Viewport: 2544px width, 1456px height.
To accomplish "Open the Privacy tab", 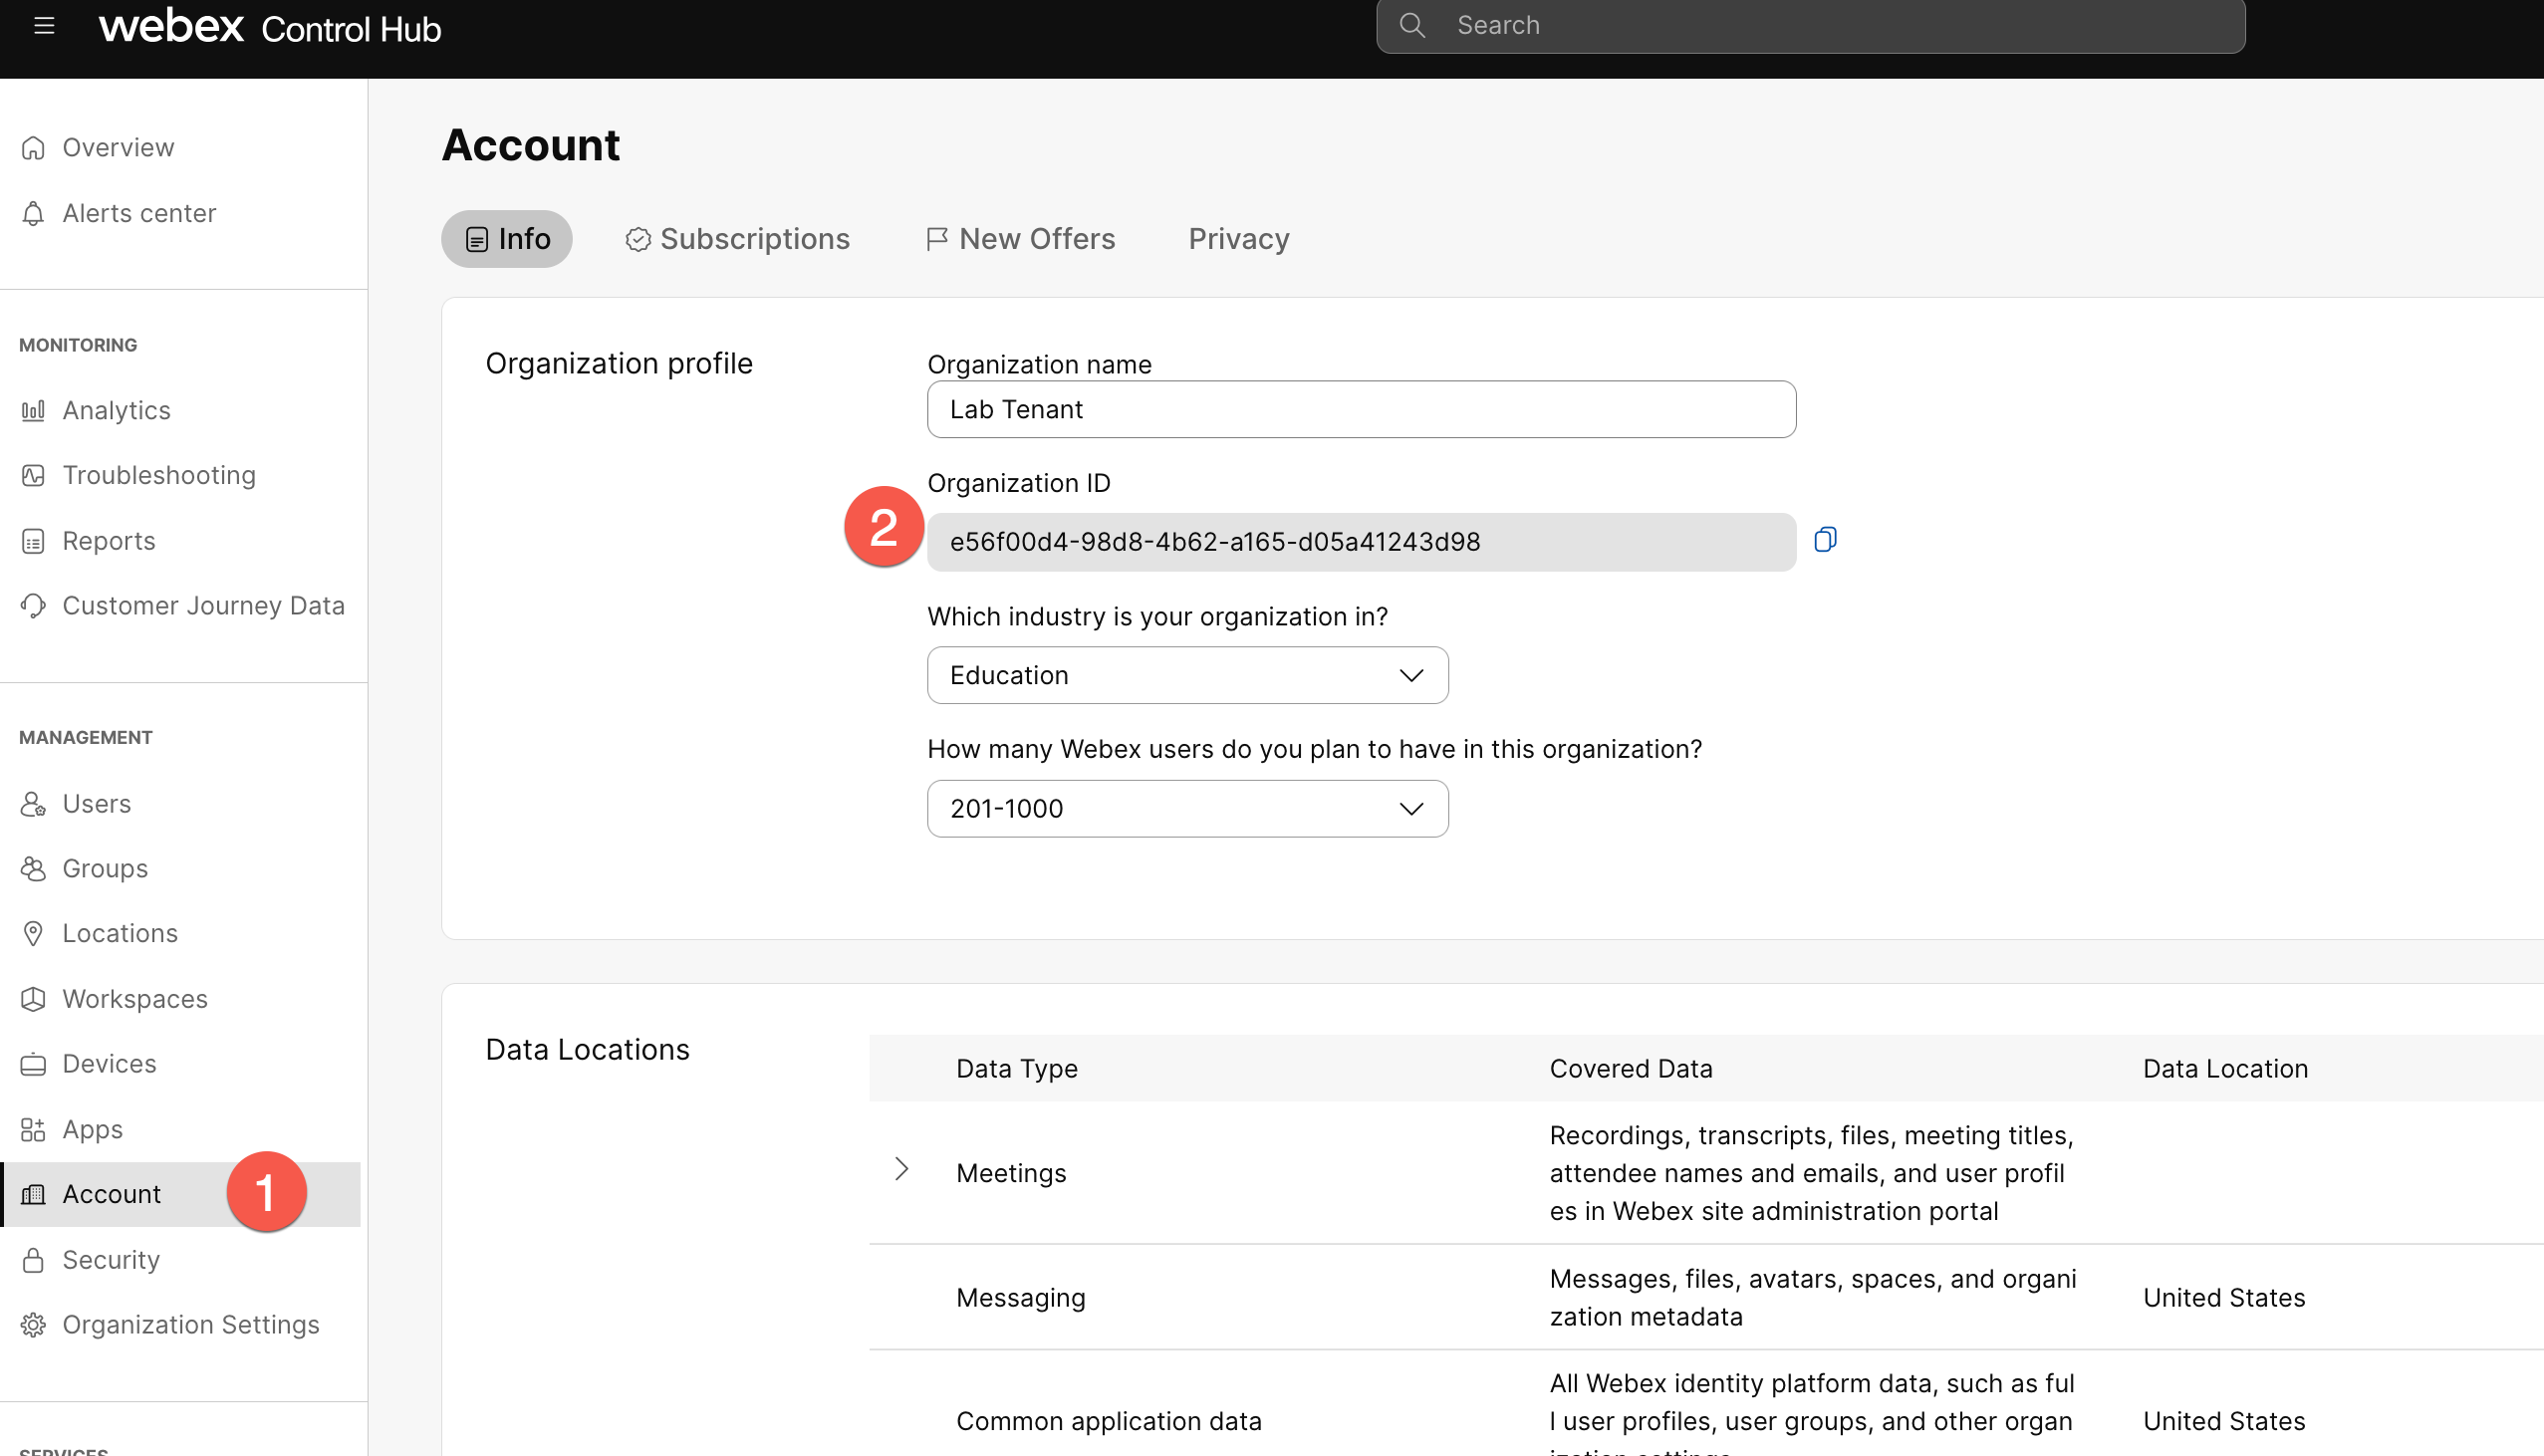I will point(1238,239).
